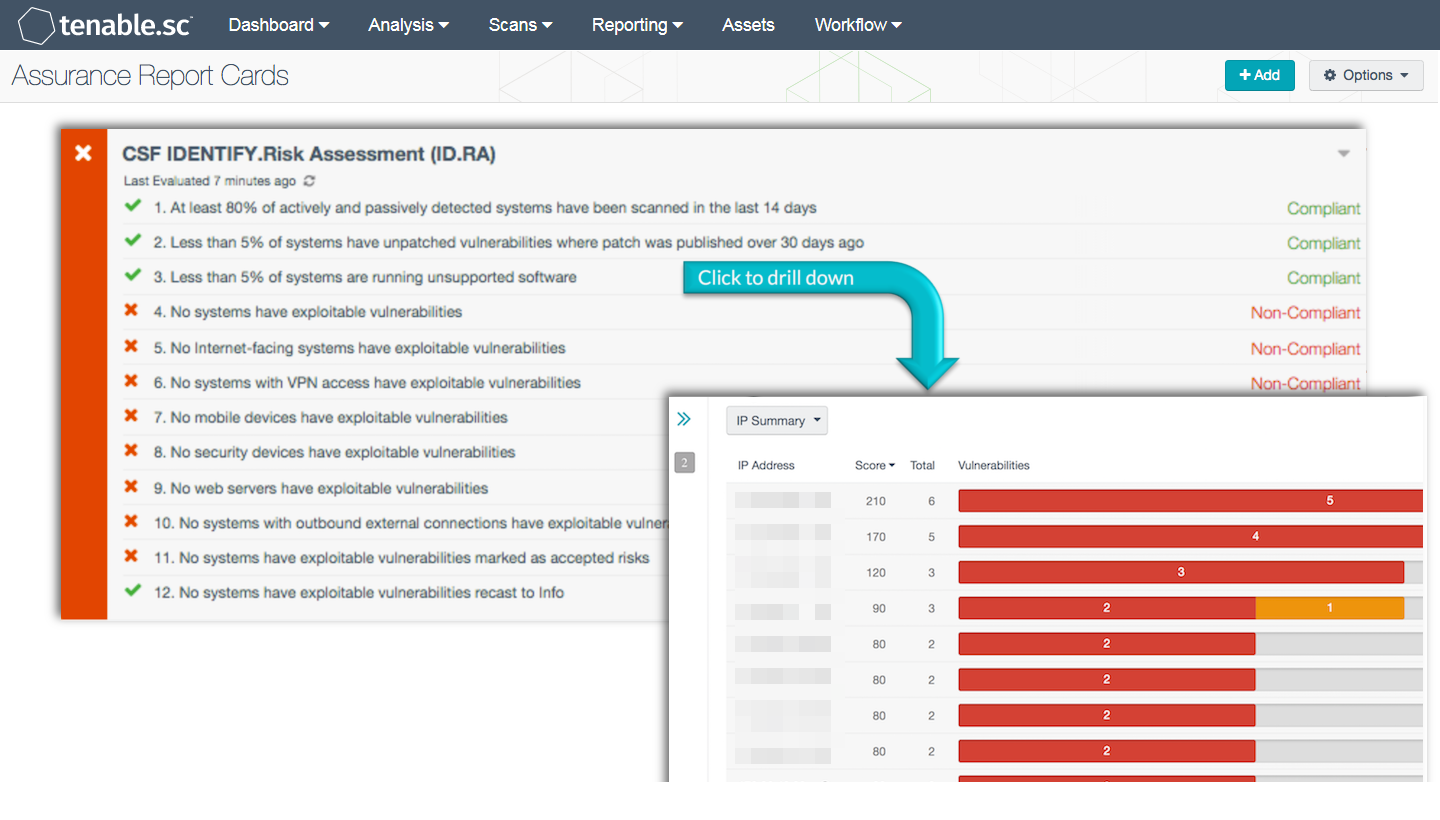Click the red X icon for policy 4
Image resolution: width=1440 pixels, height=820 pixels.
[131, 311]
